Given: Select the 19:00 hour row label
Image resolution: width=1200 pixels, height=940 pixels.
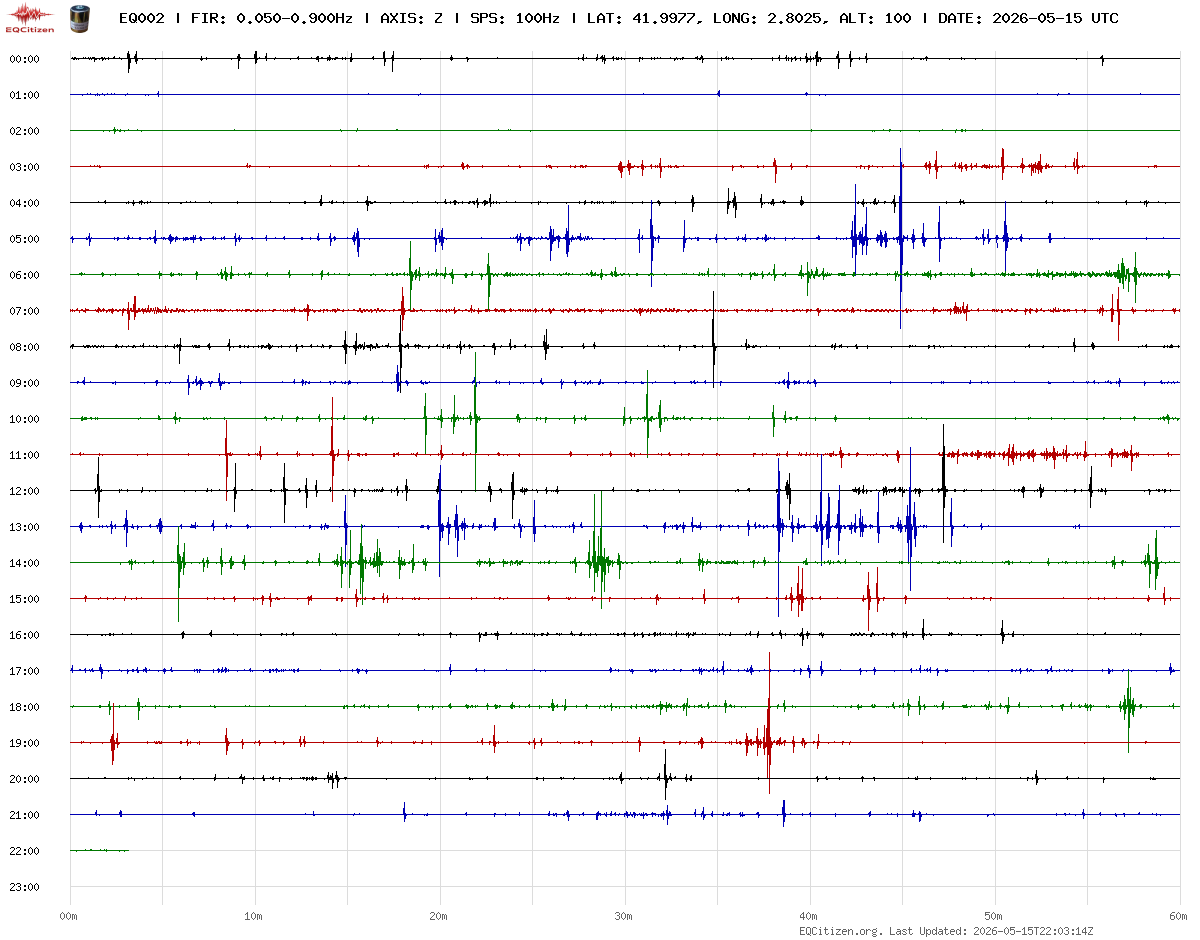Looking at the screenshot, I should pyautogui.click(x=24, y=743).
